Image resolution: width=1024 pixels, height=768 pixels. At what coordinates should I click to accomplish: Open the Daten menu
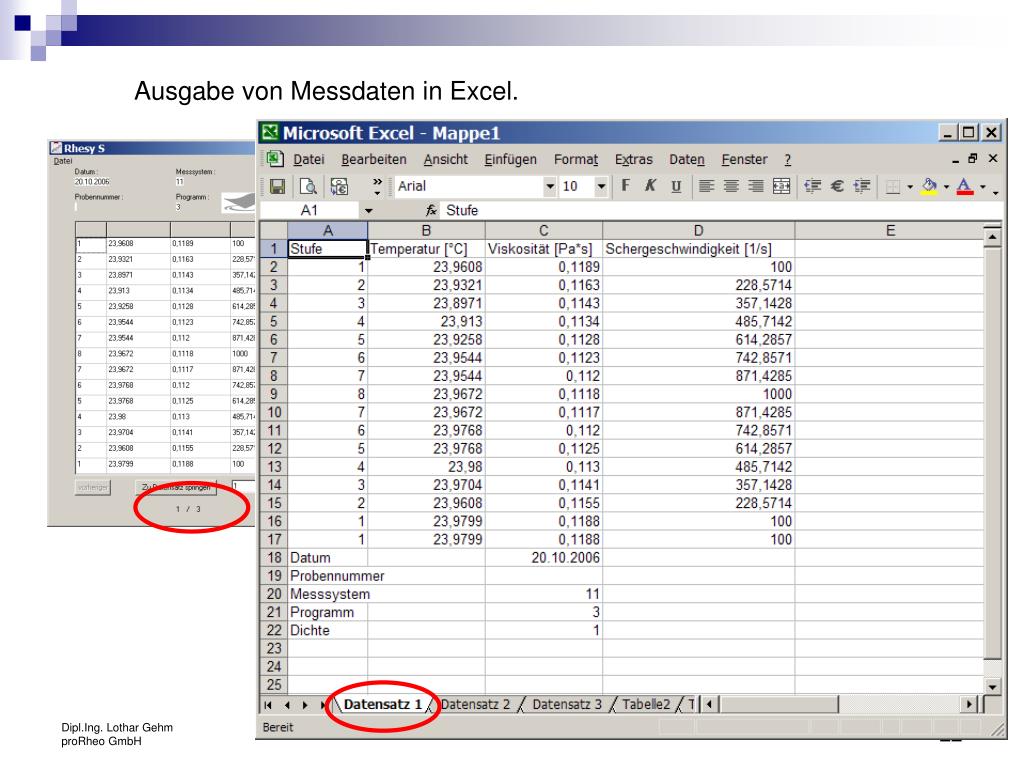click(687, 159)
